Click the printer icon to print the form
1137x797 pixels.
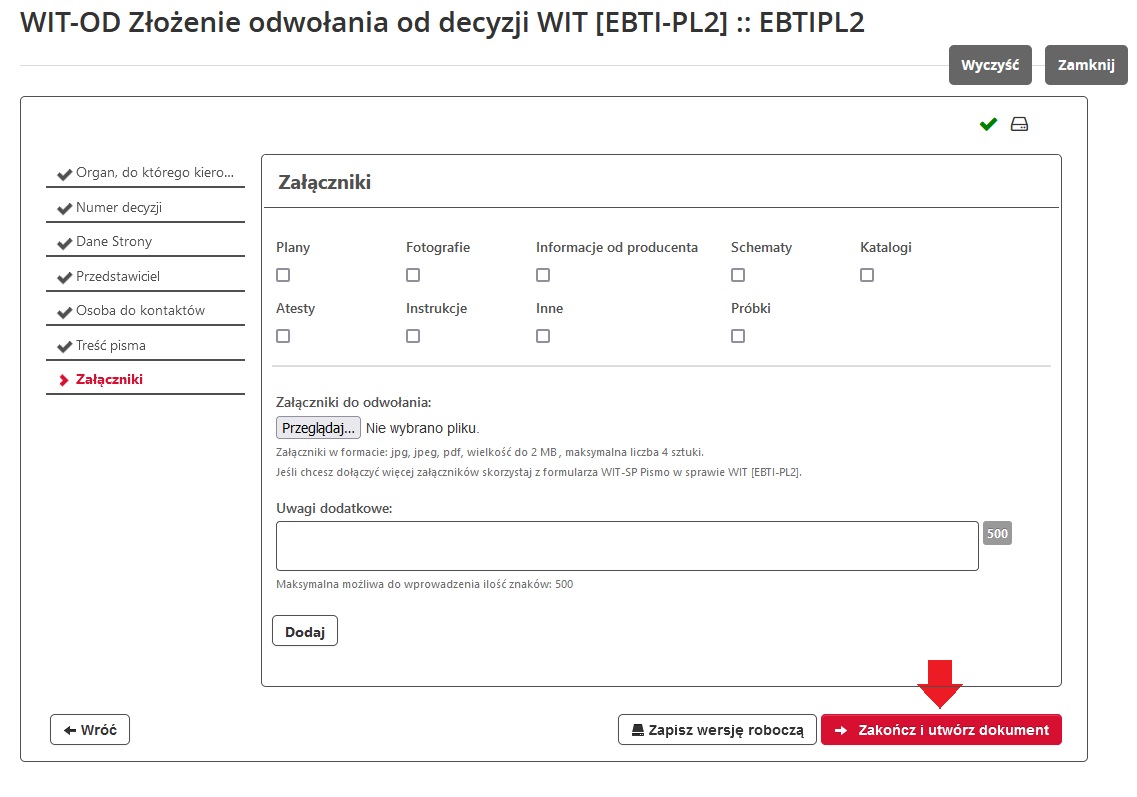click(x=1018, y=123)
